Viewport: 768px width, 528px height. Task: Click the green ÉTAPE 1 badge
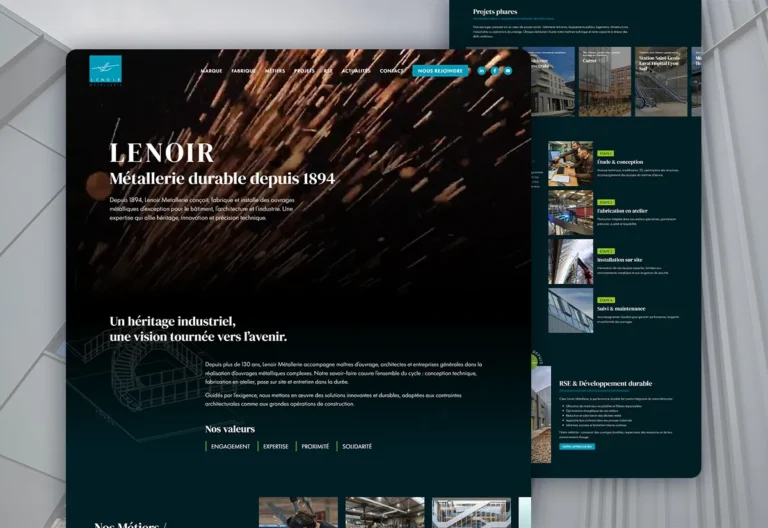click(605, 153)
